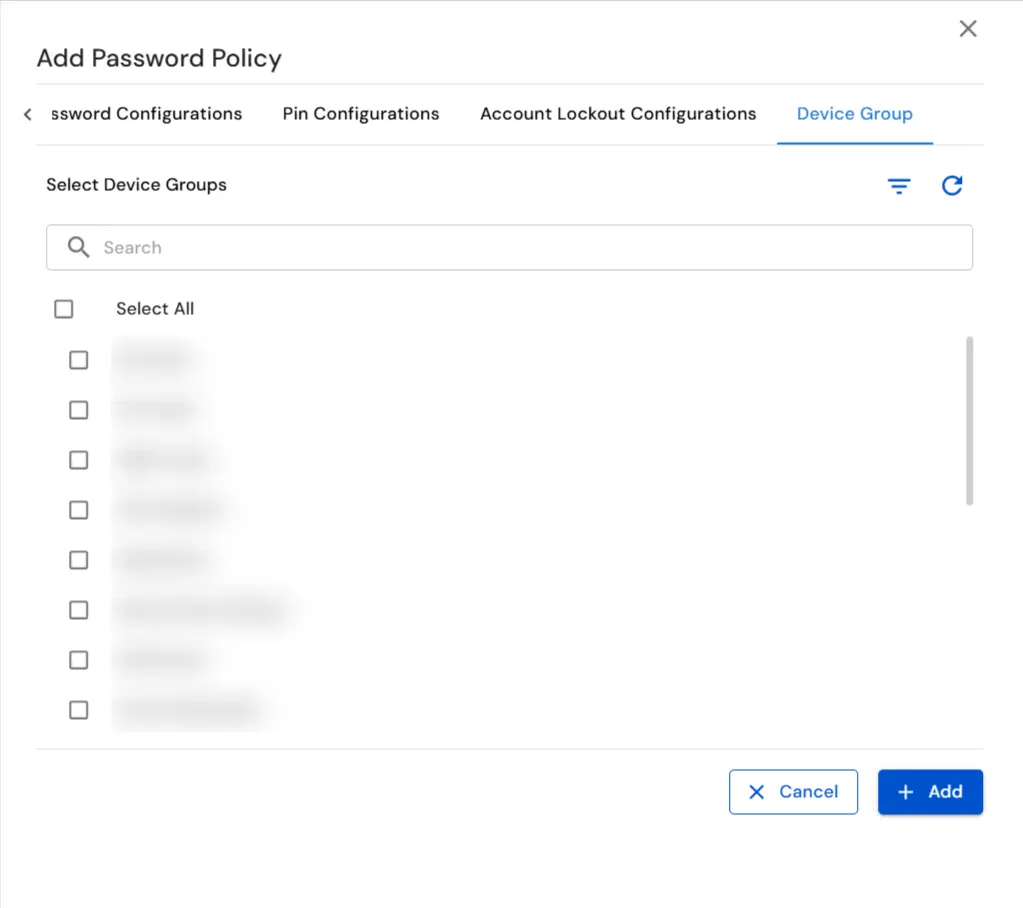Screen dimensions: 1023x908
Task: Switch to the Pin Configurations tab
Action: 360,114
